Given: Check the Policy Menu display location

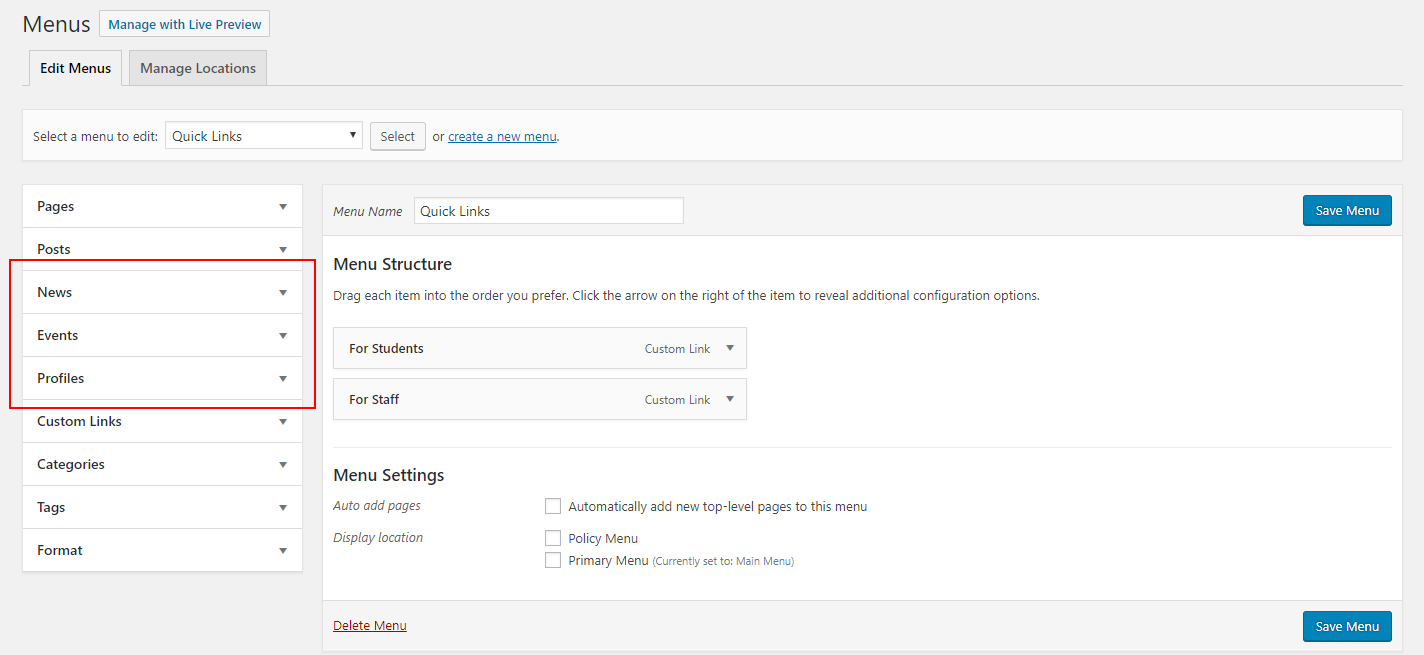Looking at the screenshot, I should click(553, 538).
